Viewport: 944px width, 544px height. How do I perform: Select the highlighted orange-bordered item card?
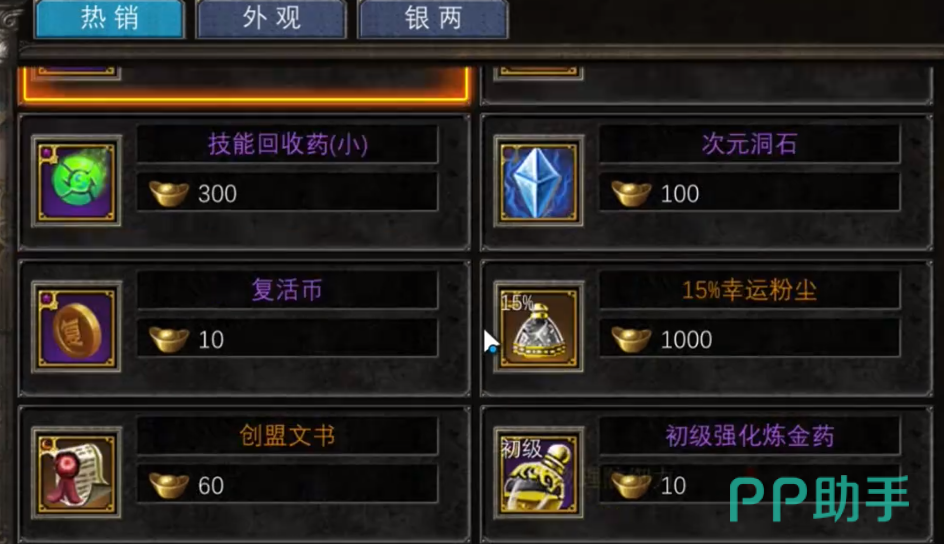pyautogui.click(x=245, y=84)
